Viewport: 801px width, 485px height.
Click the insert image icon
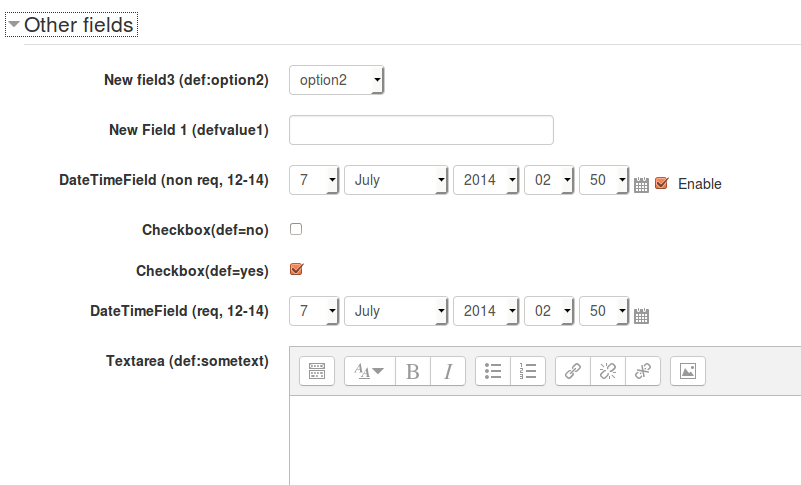[688, 371]
